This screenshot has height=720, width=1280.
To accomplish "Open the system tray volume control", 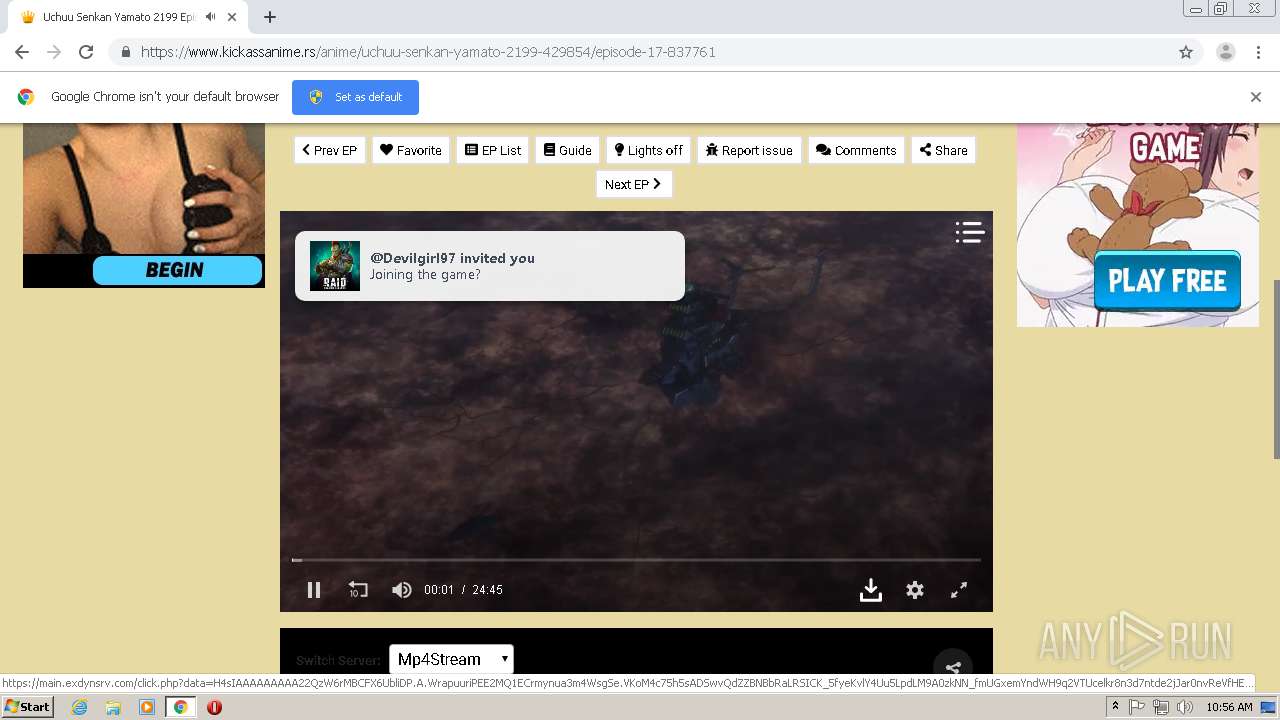I will point(1185,707).
